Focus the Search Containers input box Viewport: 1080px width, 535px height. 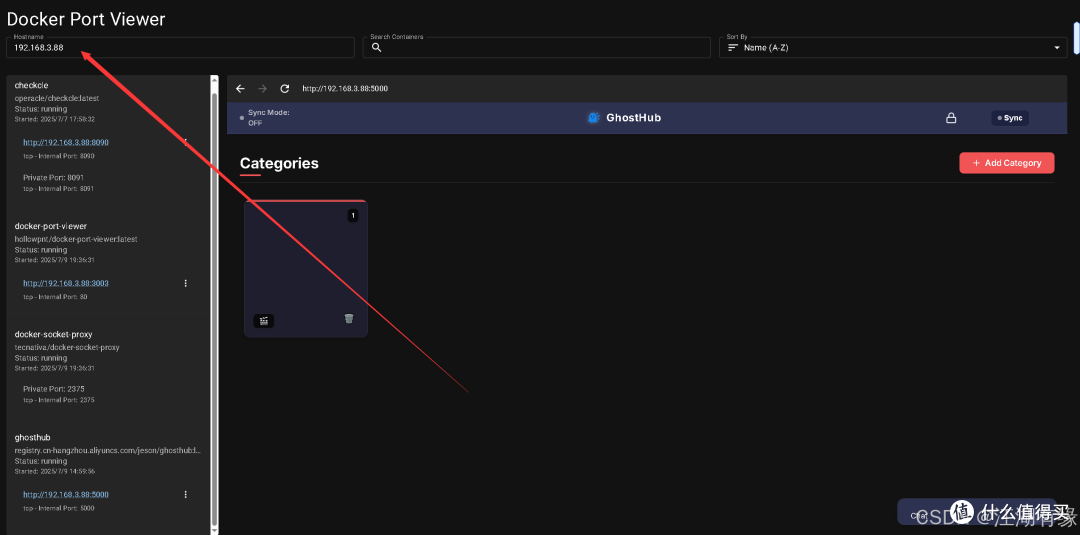tap(537, 48)
